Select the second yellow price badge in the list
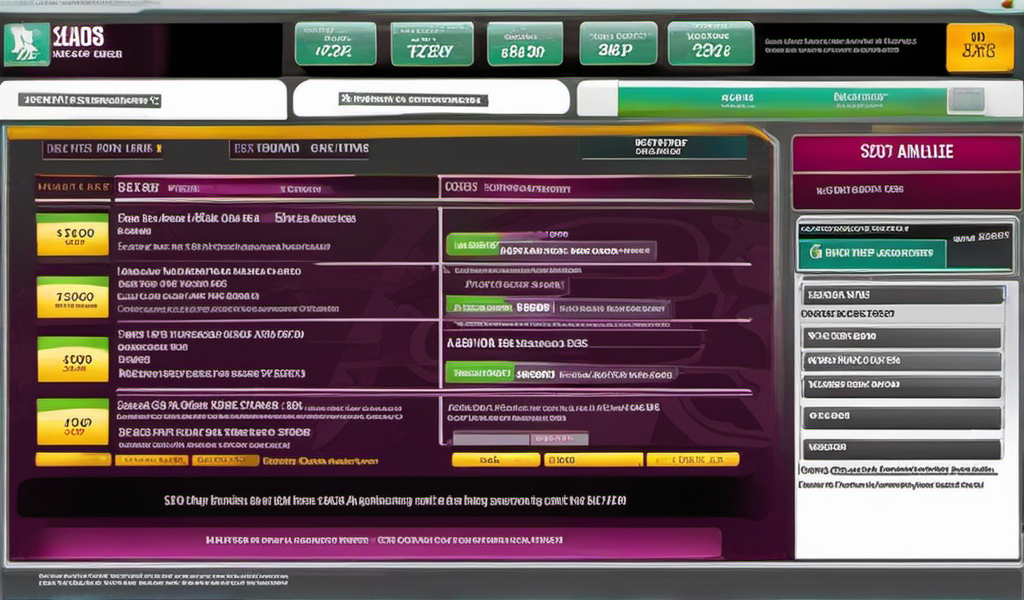The height and width of the screenshot is (600, 1024). pyautogui.click(x=72, y=297)
